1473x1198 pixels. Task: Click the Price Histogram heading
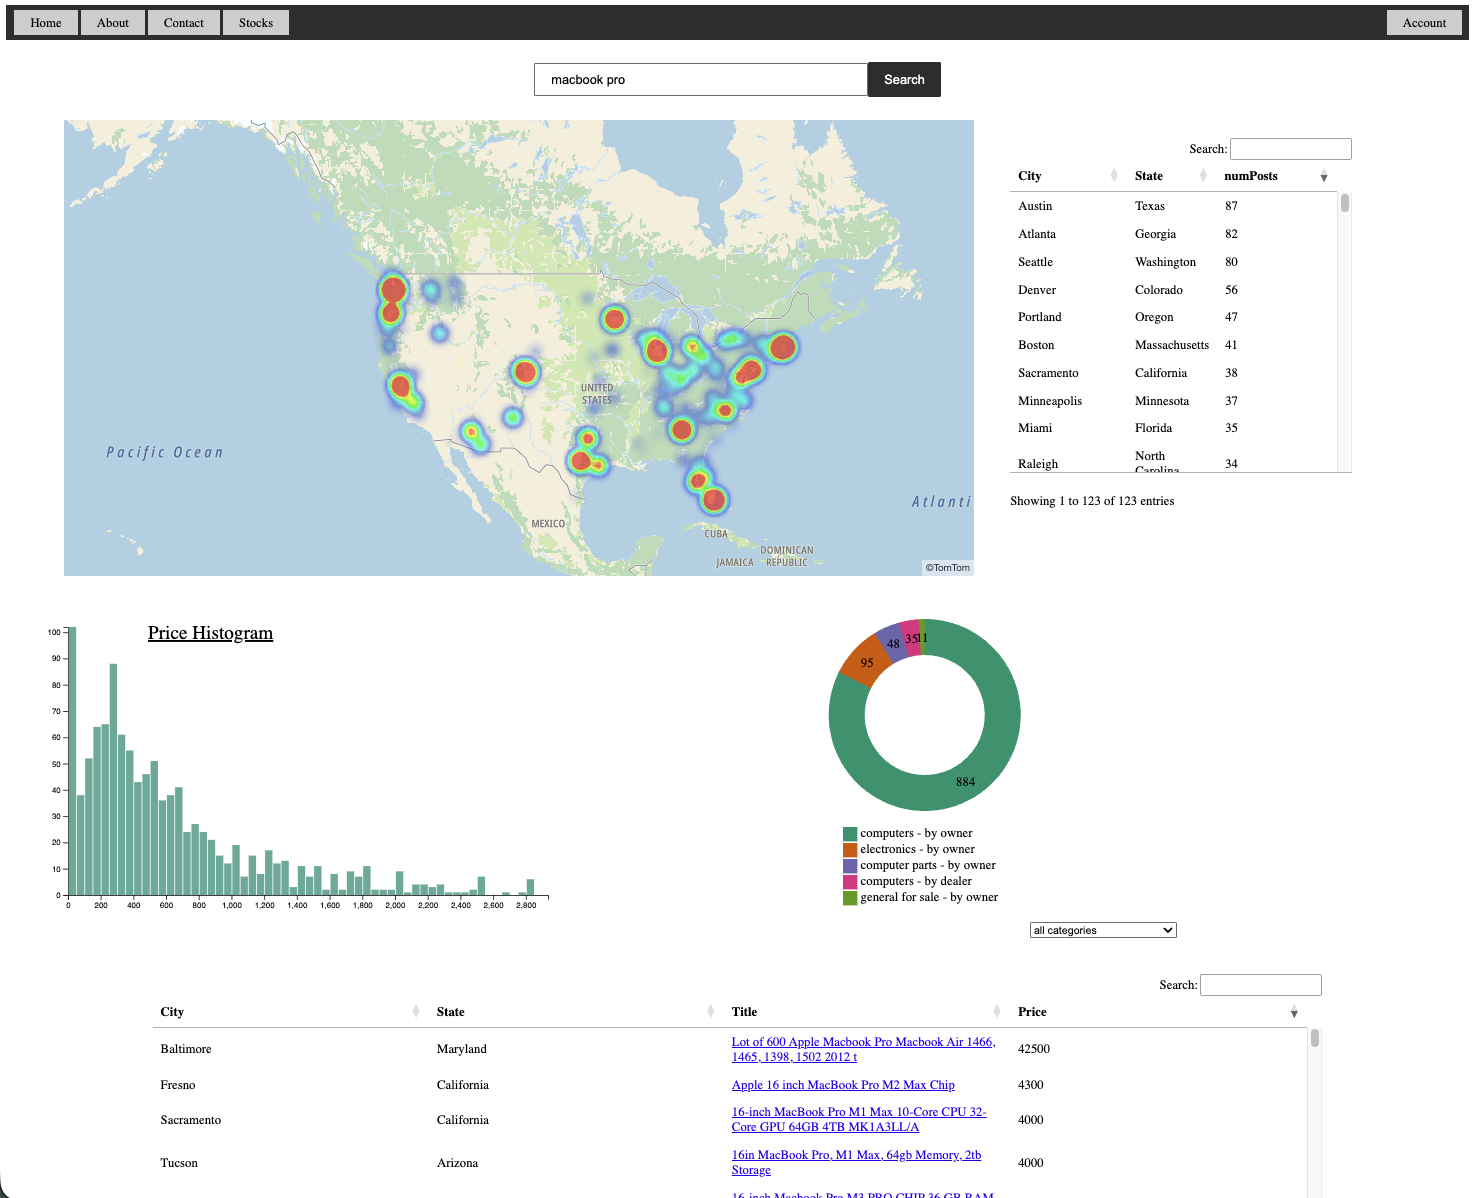pos(210,633)
